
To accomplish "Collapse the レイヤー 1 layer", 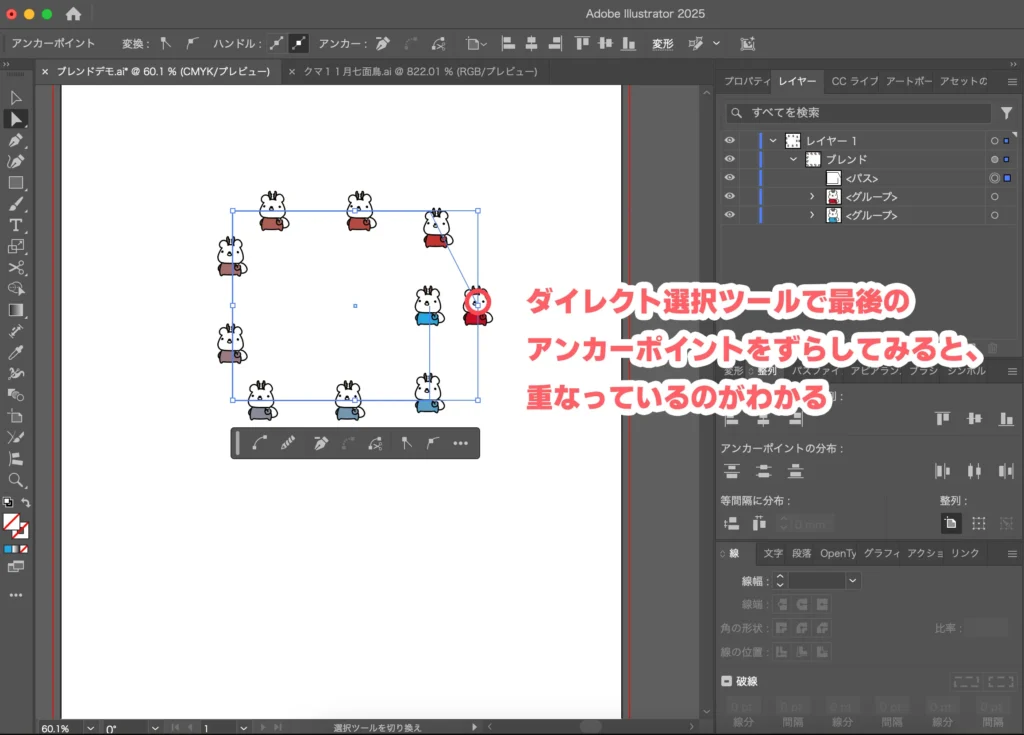I will [x=773, y=140].
